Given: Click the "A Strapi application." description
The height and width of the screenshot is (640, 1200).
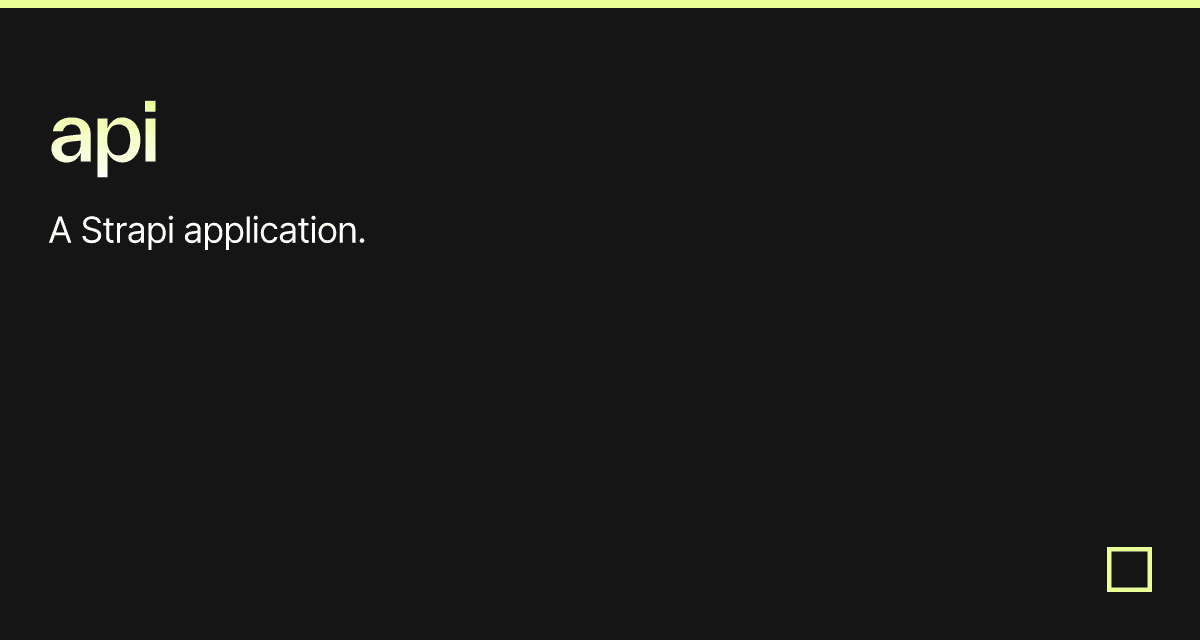Looking at the screenshot, I should point(207,232).
